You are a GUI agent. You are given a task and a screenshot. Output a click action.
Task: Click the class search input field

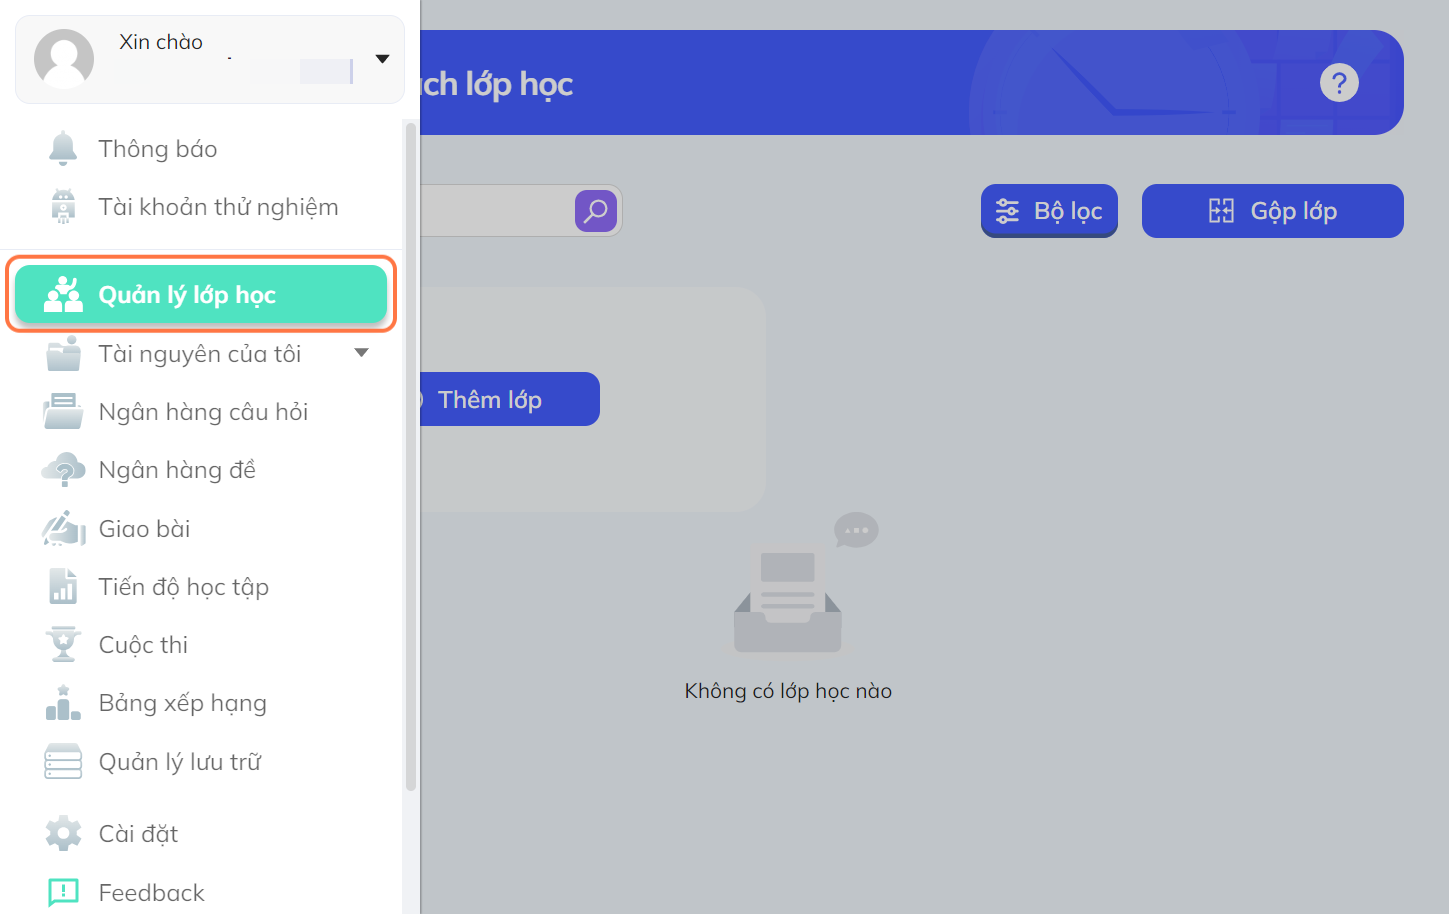pyautogui.click(x=495, y=211)
